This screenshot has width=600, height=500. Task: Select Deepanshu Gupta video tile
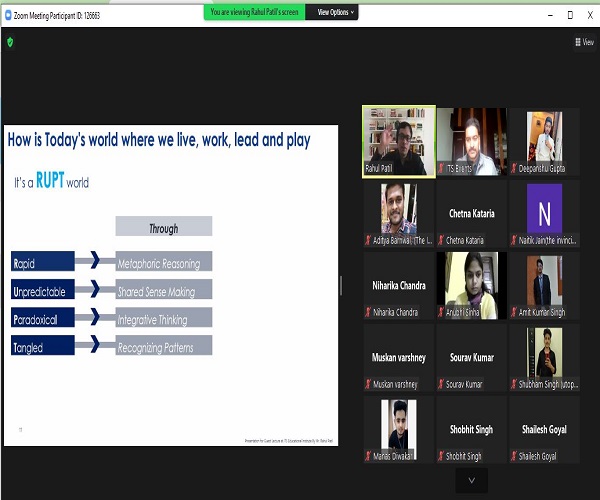pyautogui.click(x=545, y=142)
